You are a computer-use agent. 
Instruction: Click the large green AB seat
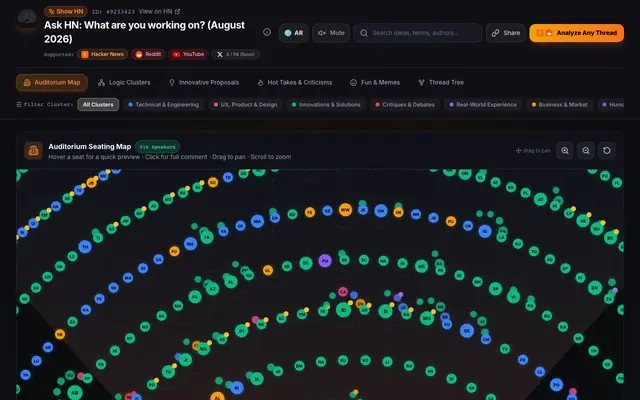tap(75, 393)
